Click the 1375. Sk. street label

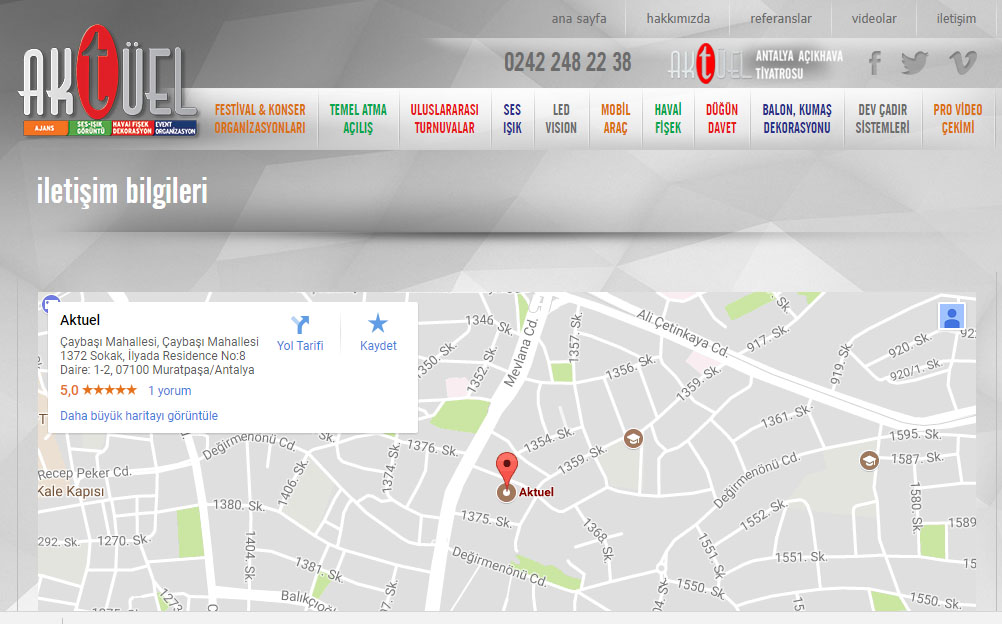tap(486, 519)
